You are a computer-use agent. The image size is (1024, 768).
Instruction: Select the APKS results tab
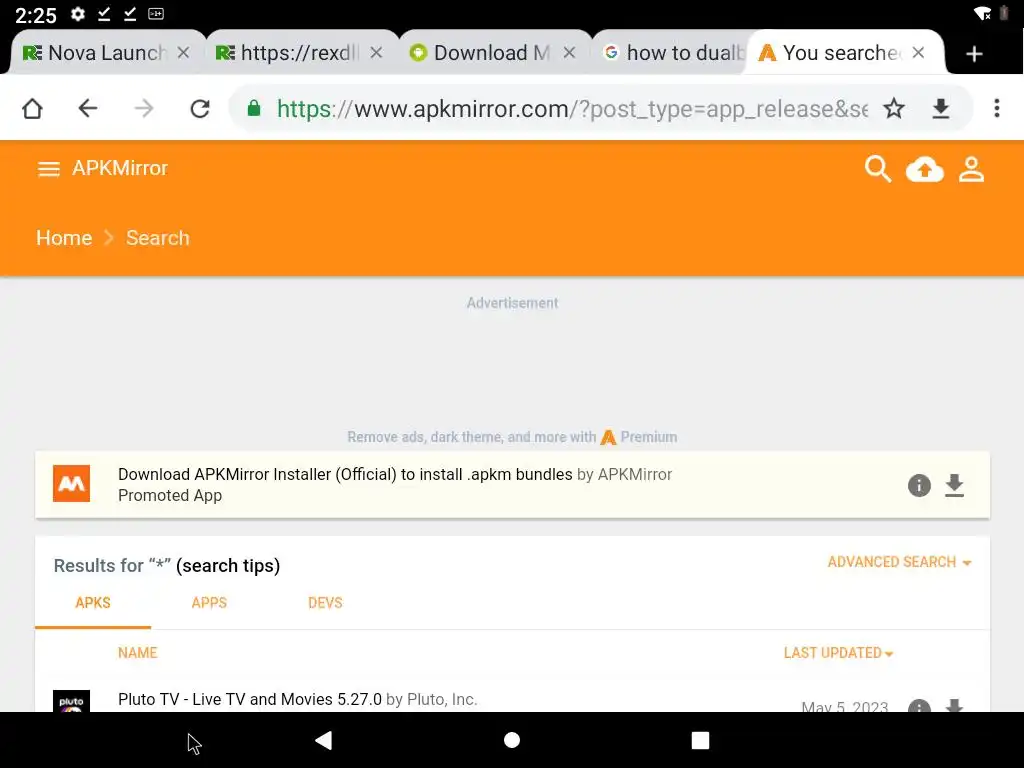(x=93, y=603)
